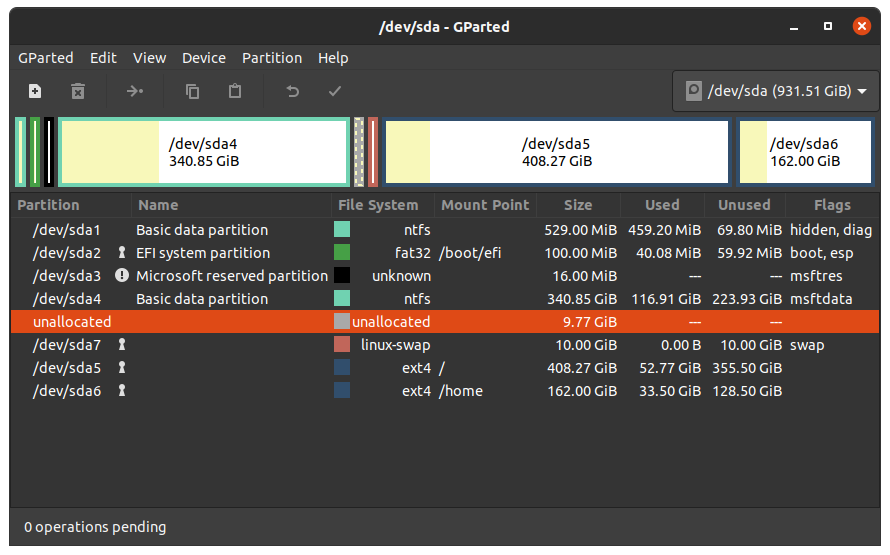Select /dev/sda4 block in disk map

[204, 152]
